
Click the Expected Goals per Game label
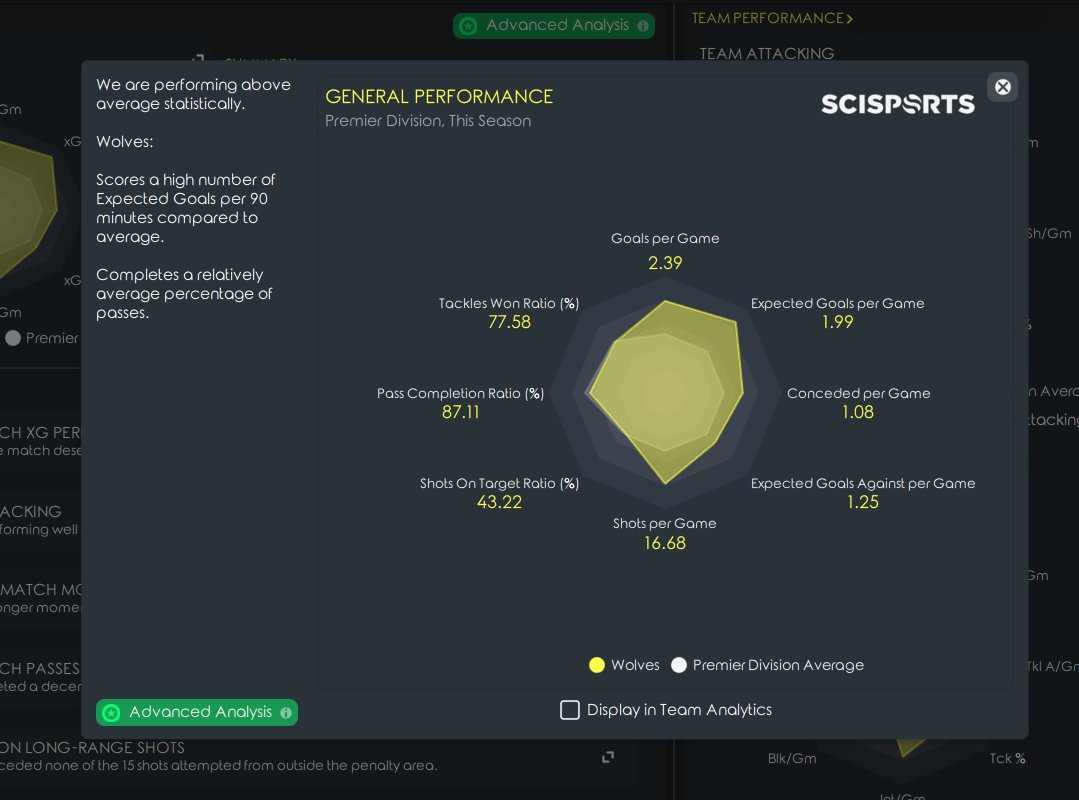[x=837, y=303]
